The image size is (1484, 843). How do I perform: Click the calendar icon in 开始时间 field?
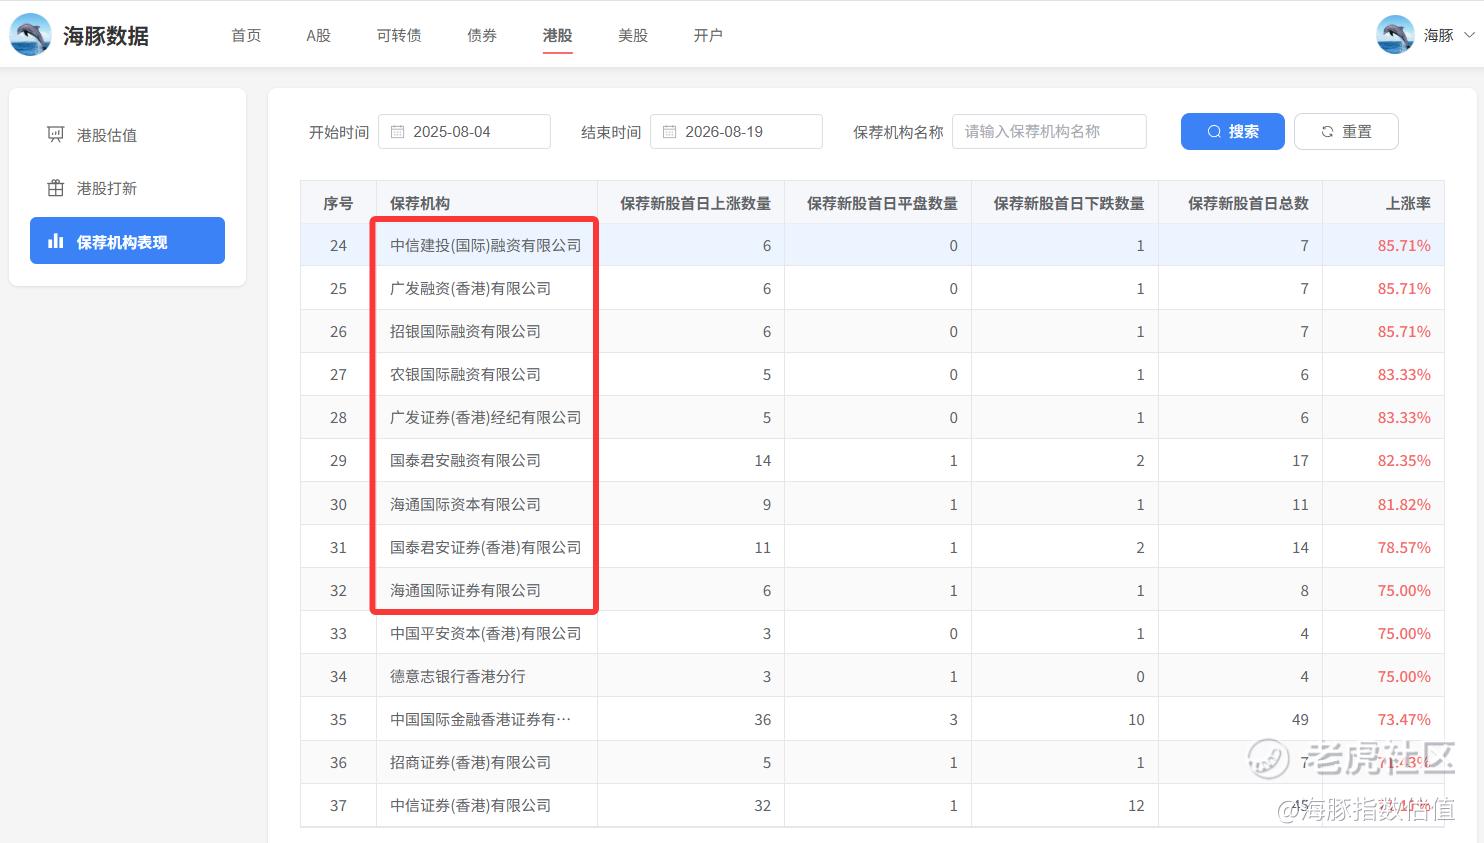coord(397,132)
